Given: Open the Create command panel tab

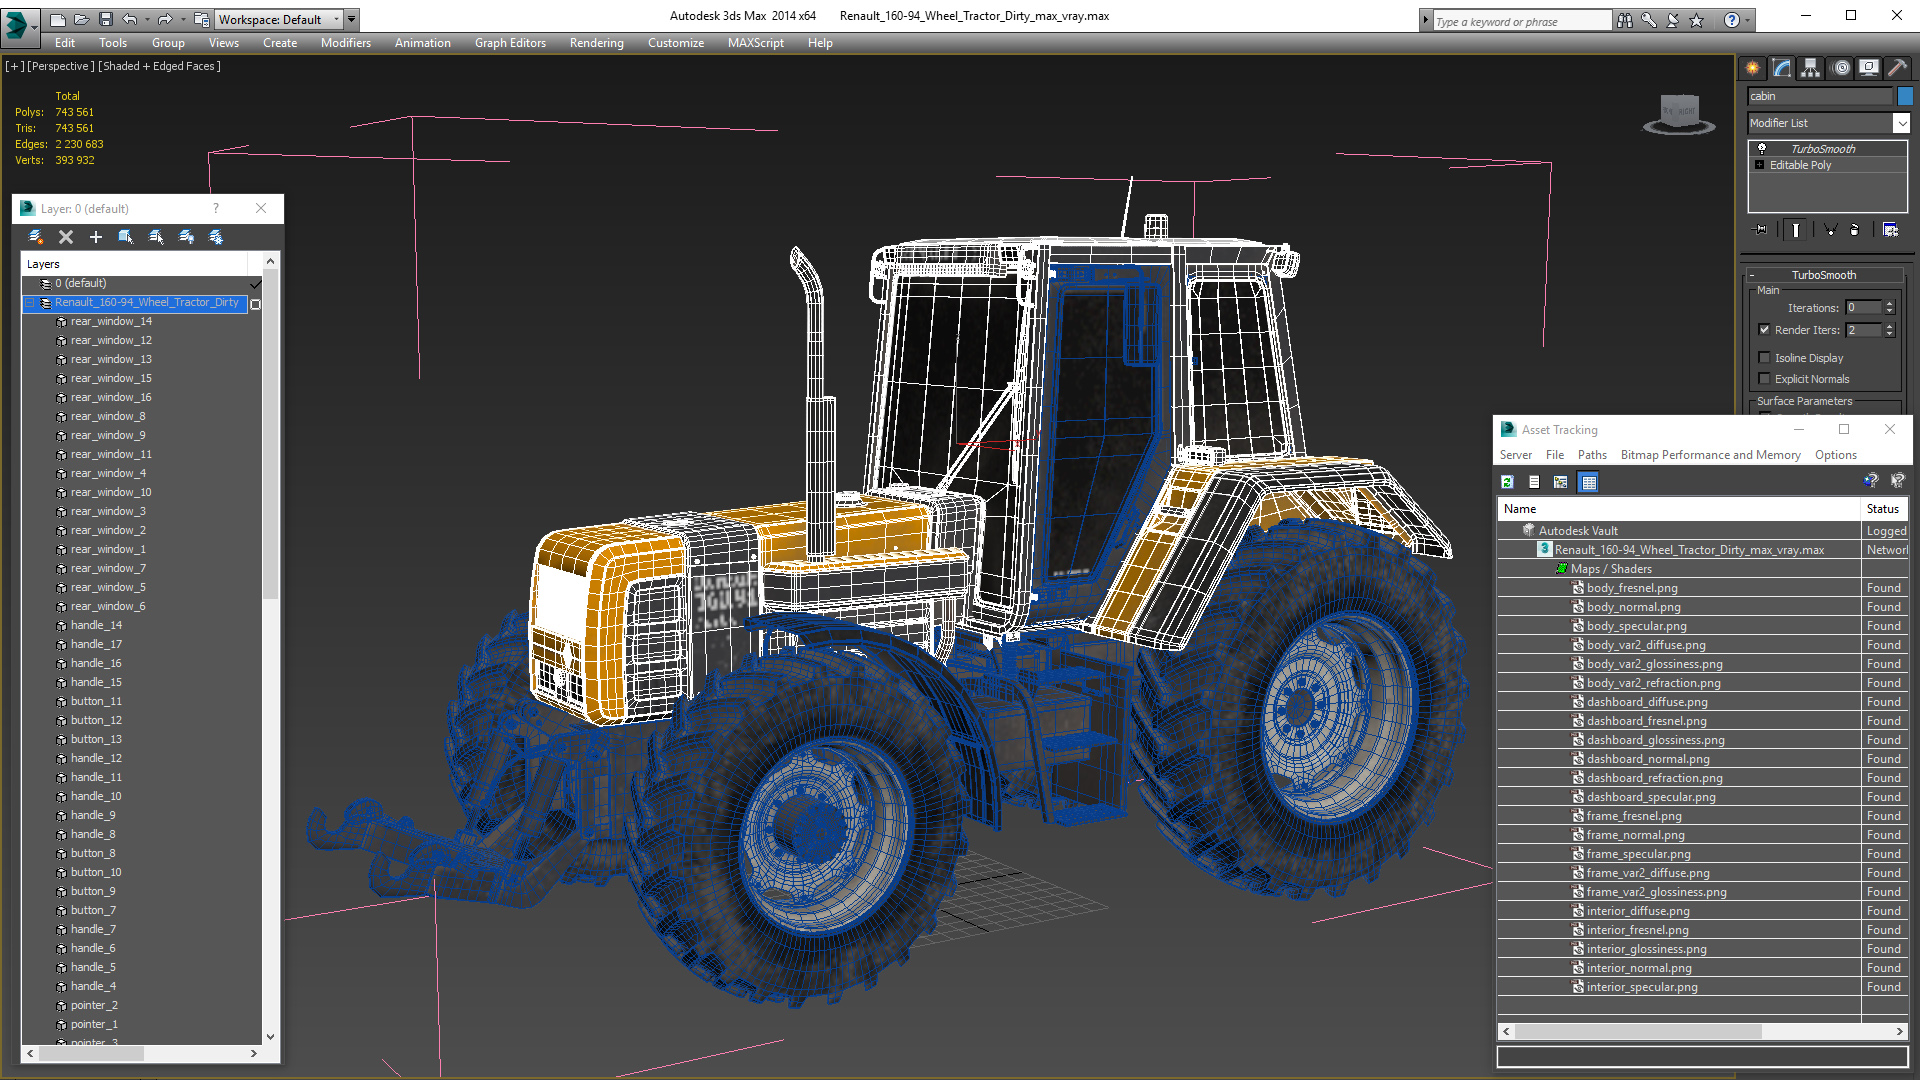Looking at the screenshot, I should point(1753,68).
